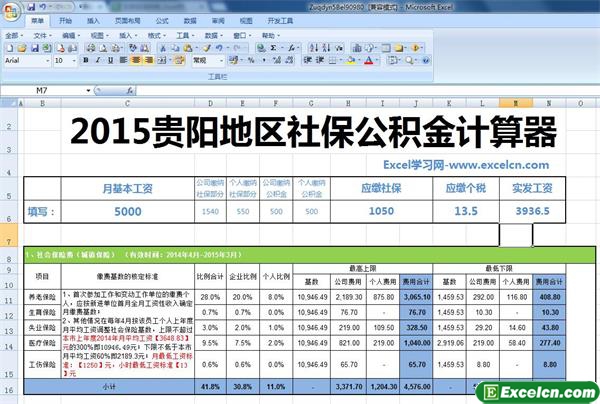The width and height of the screenshot is (600, 404).
Task: Open the 编辑 dropdown menu
Action: (71, 36)
